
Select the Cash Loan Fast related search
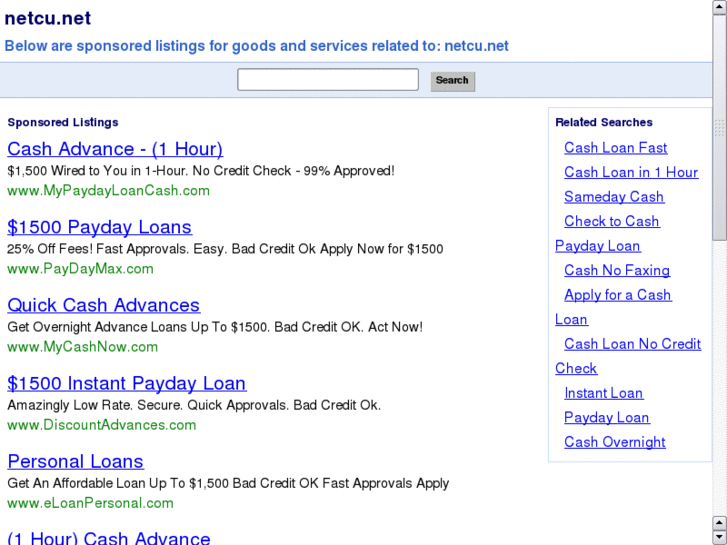(615, 148)
